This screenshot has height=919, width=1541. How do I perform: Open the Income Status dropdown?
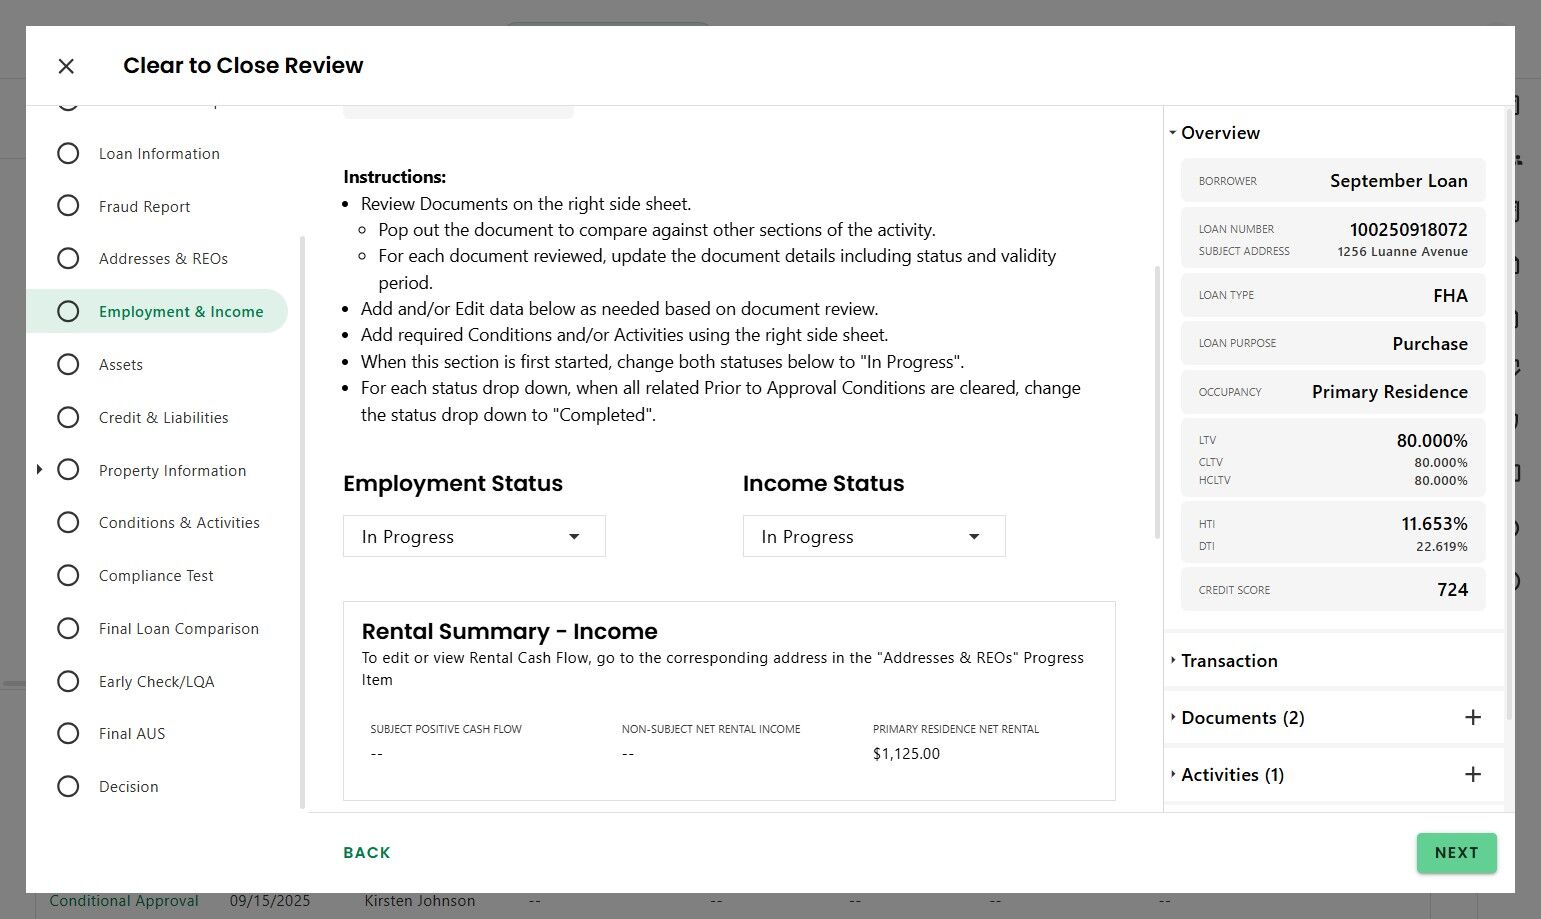tap(873, 536)
